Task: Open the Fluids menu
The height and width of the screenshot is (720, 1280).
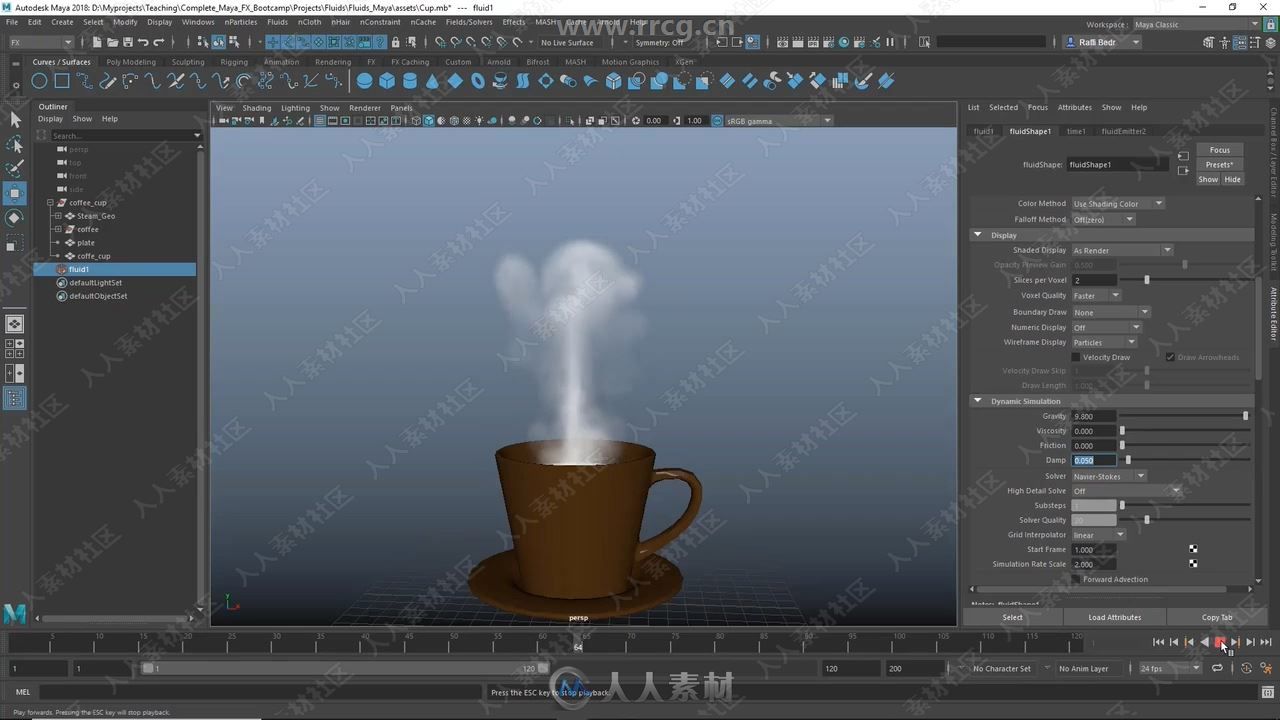Action: (277, 22)
